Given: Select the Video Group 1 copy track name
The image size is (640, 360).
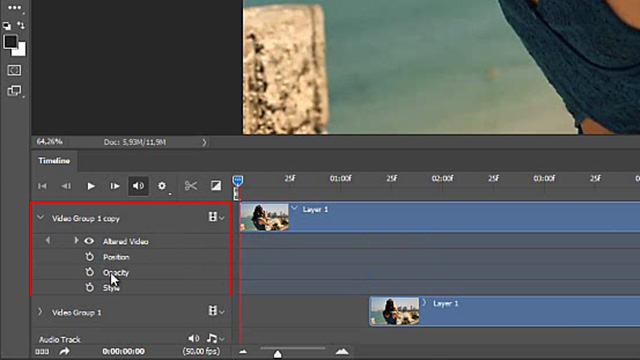Looking at the screenshot, I should coord(86,219).
